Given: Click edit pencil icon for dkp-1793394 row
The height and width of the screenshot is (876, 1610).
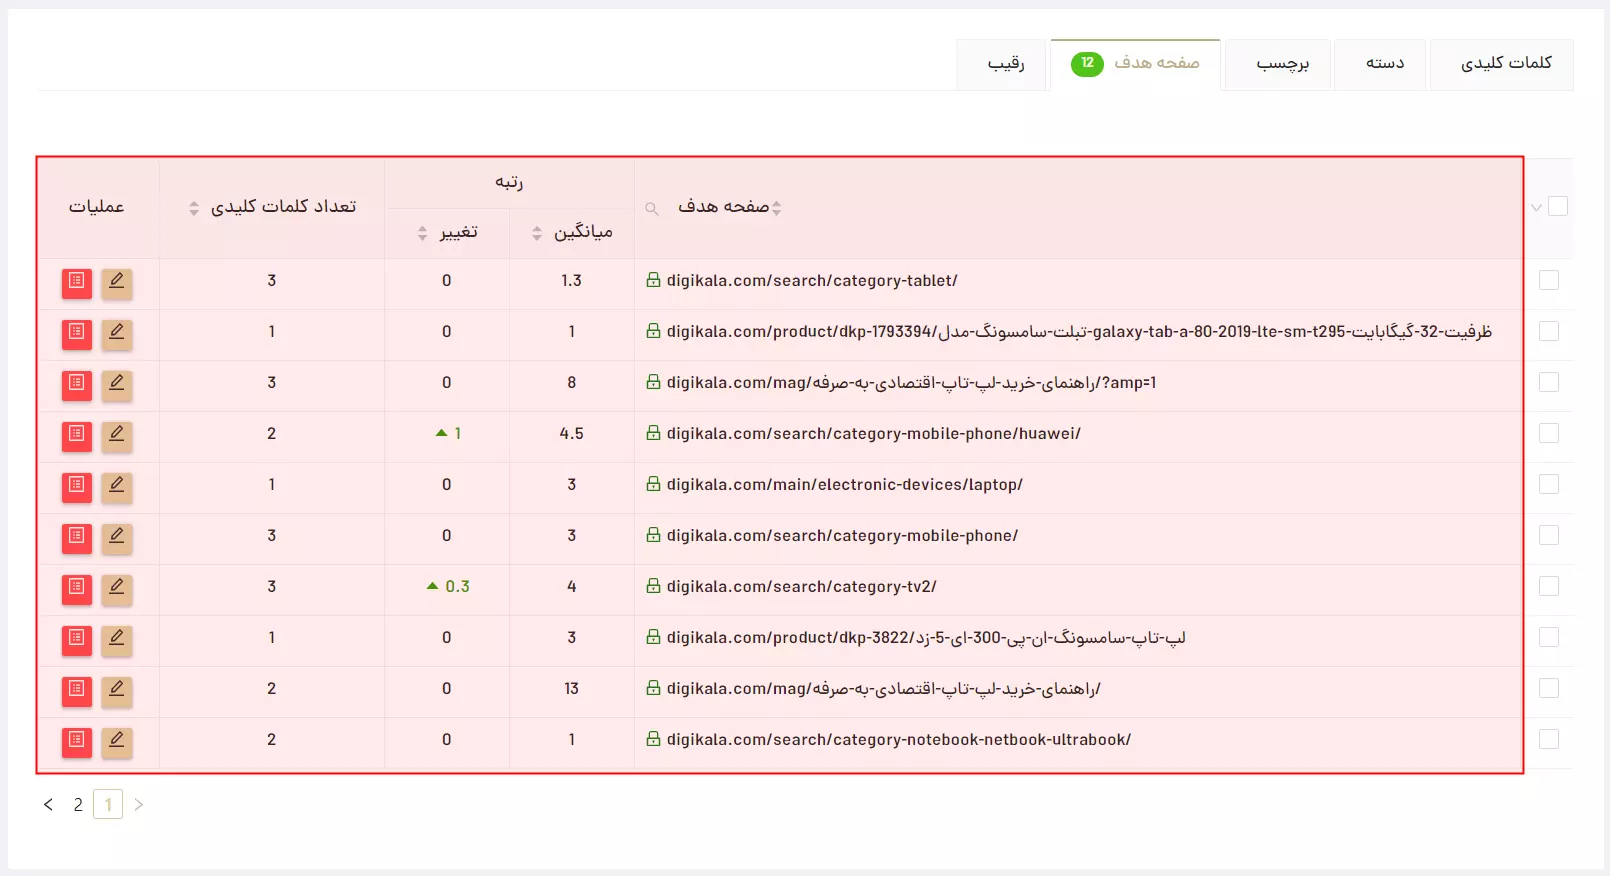Looking at the screenshot, I should (117, 333).
